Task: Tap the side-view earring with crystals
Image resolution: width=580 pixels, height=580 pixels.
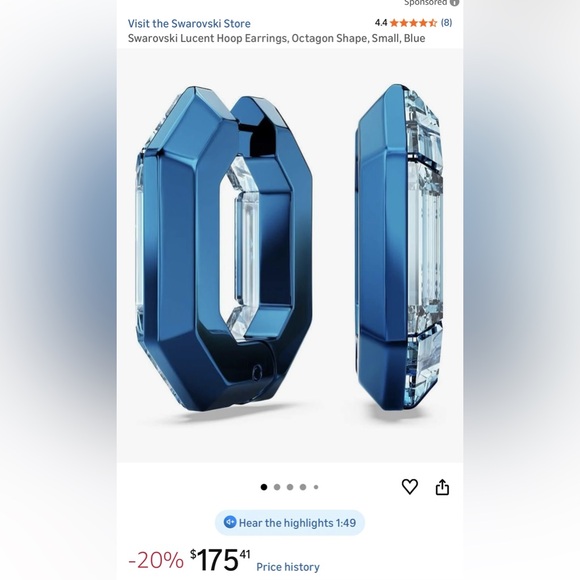Action: pyautogui.click(x=399, y=247)
